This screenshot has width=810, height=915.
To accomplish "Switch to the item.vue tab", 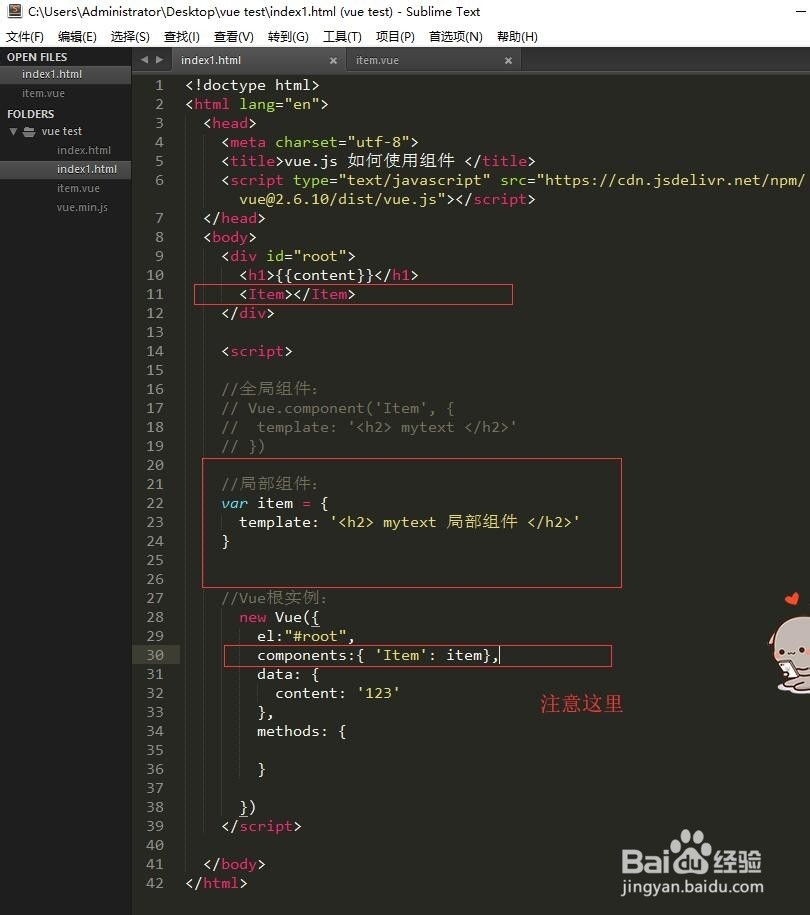I will pos(377,60).
